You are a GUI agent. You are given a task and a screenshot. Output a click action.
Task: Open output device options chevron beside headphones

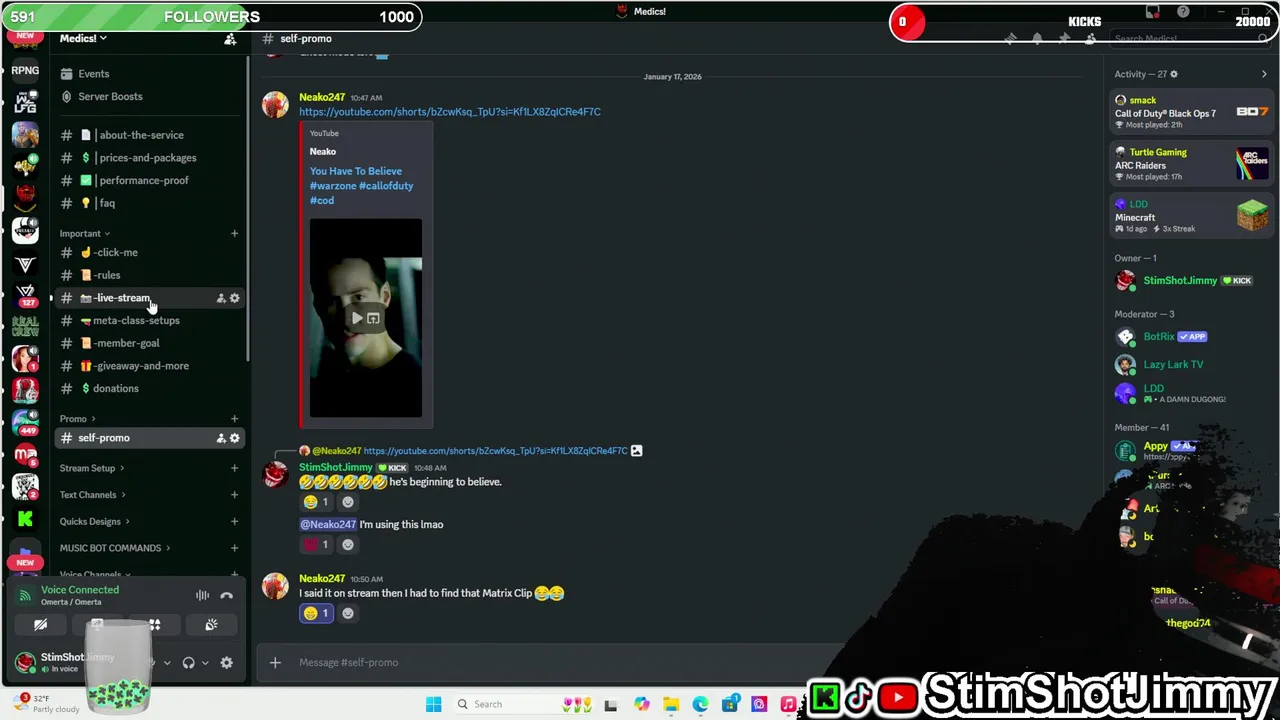205,663
